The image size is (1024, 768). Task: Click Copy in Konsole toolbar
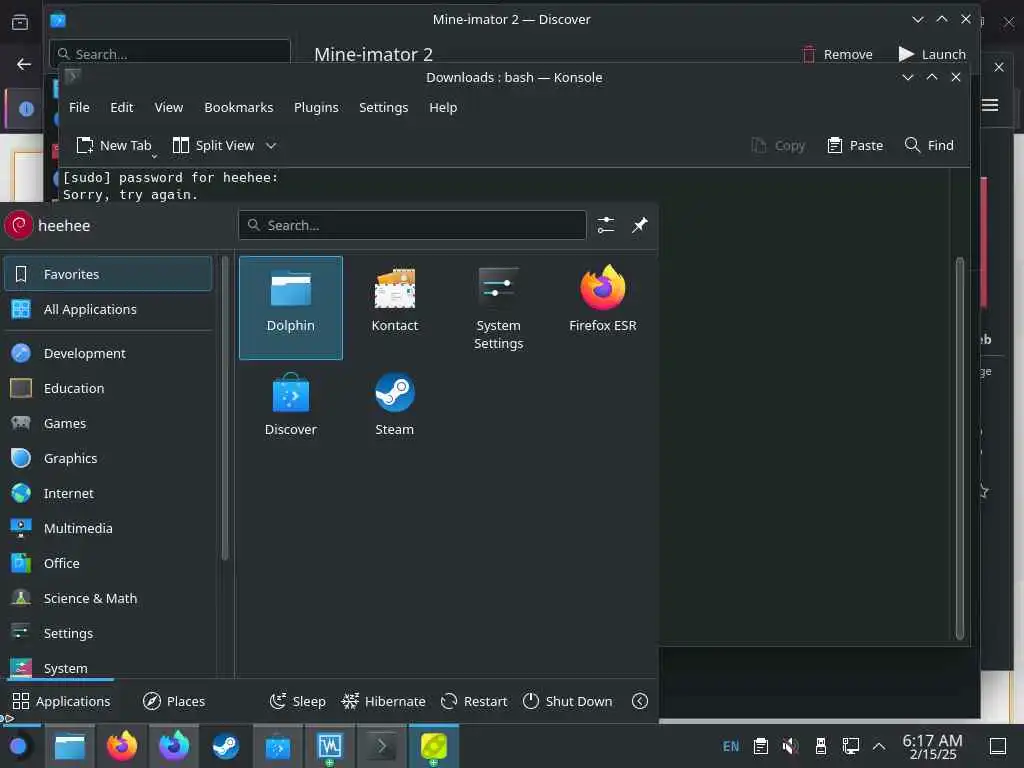(778, 146)
